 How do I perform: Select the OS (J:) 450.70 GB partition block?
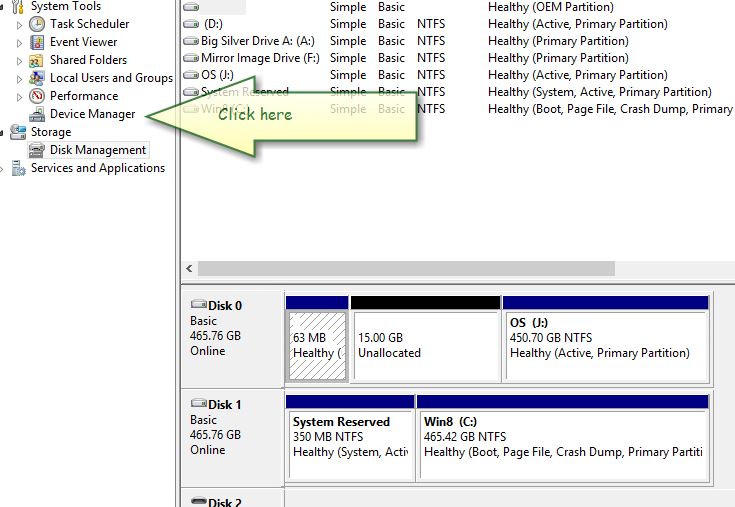click(x=607, y=345)
